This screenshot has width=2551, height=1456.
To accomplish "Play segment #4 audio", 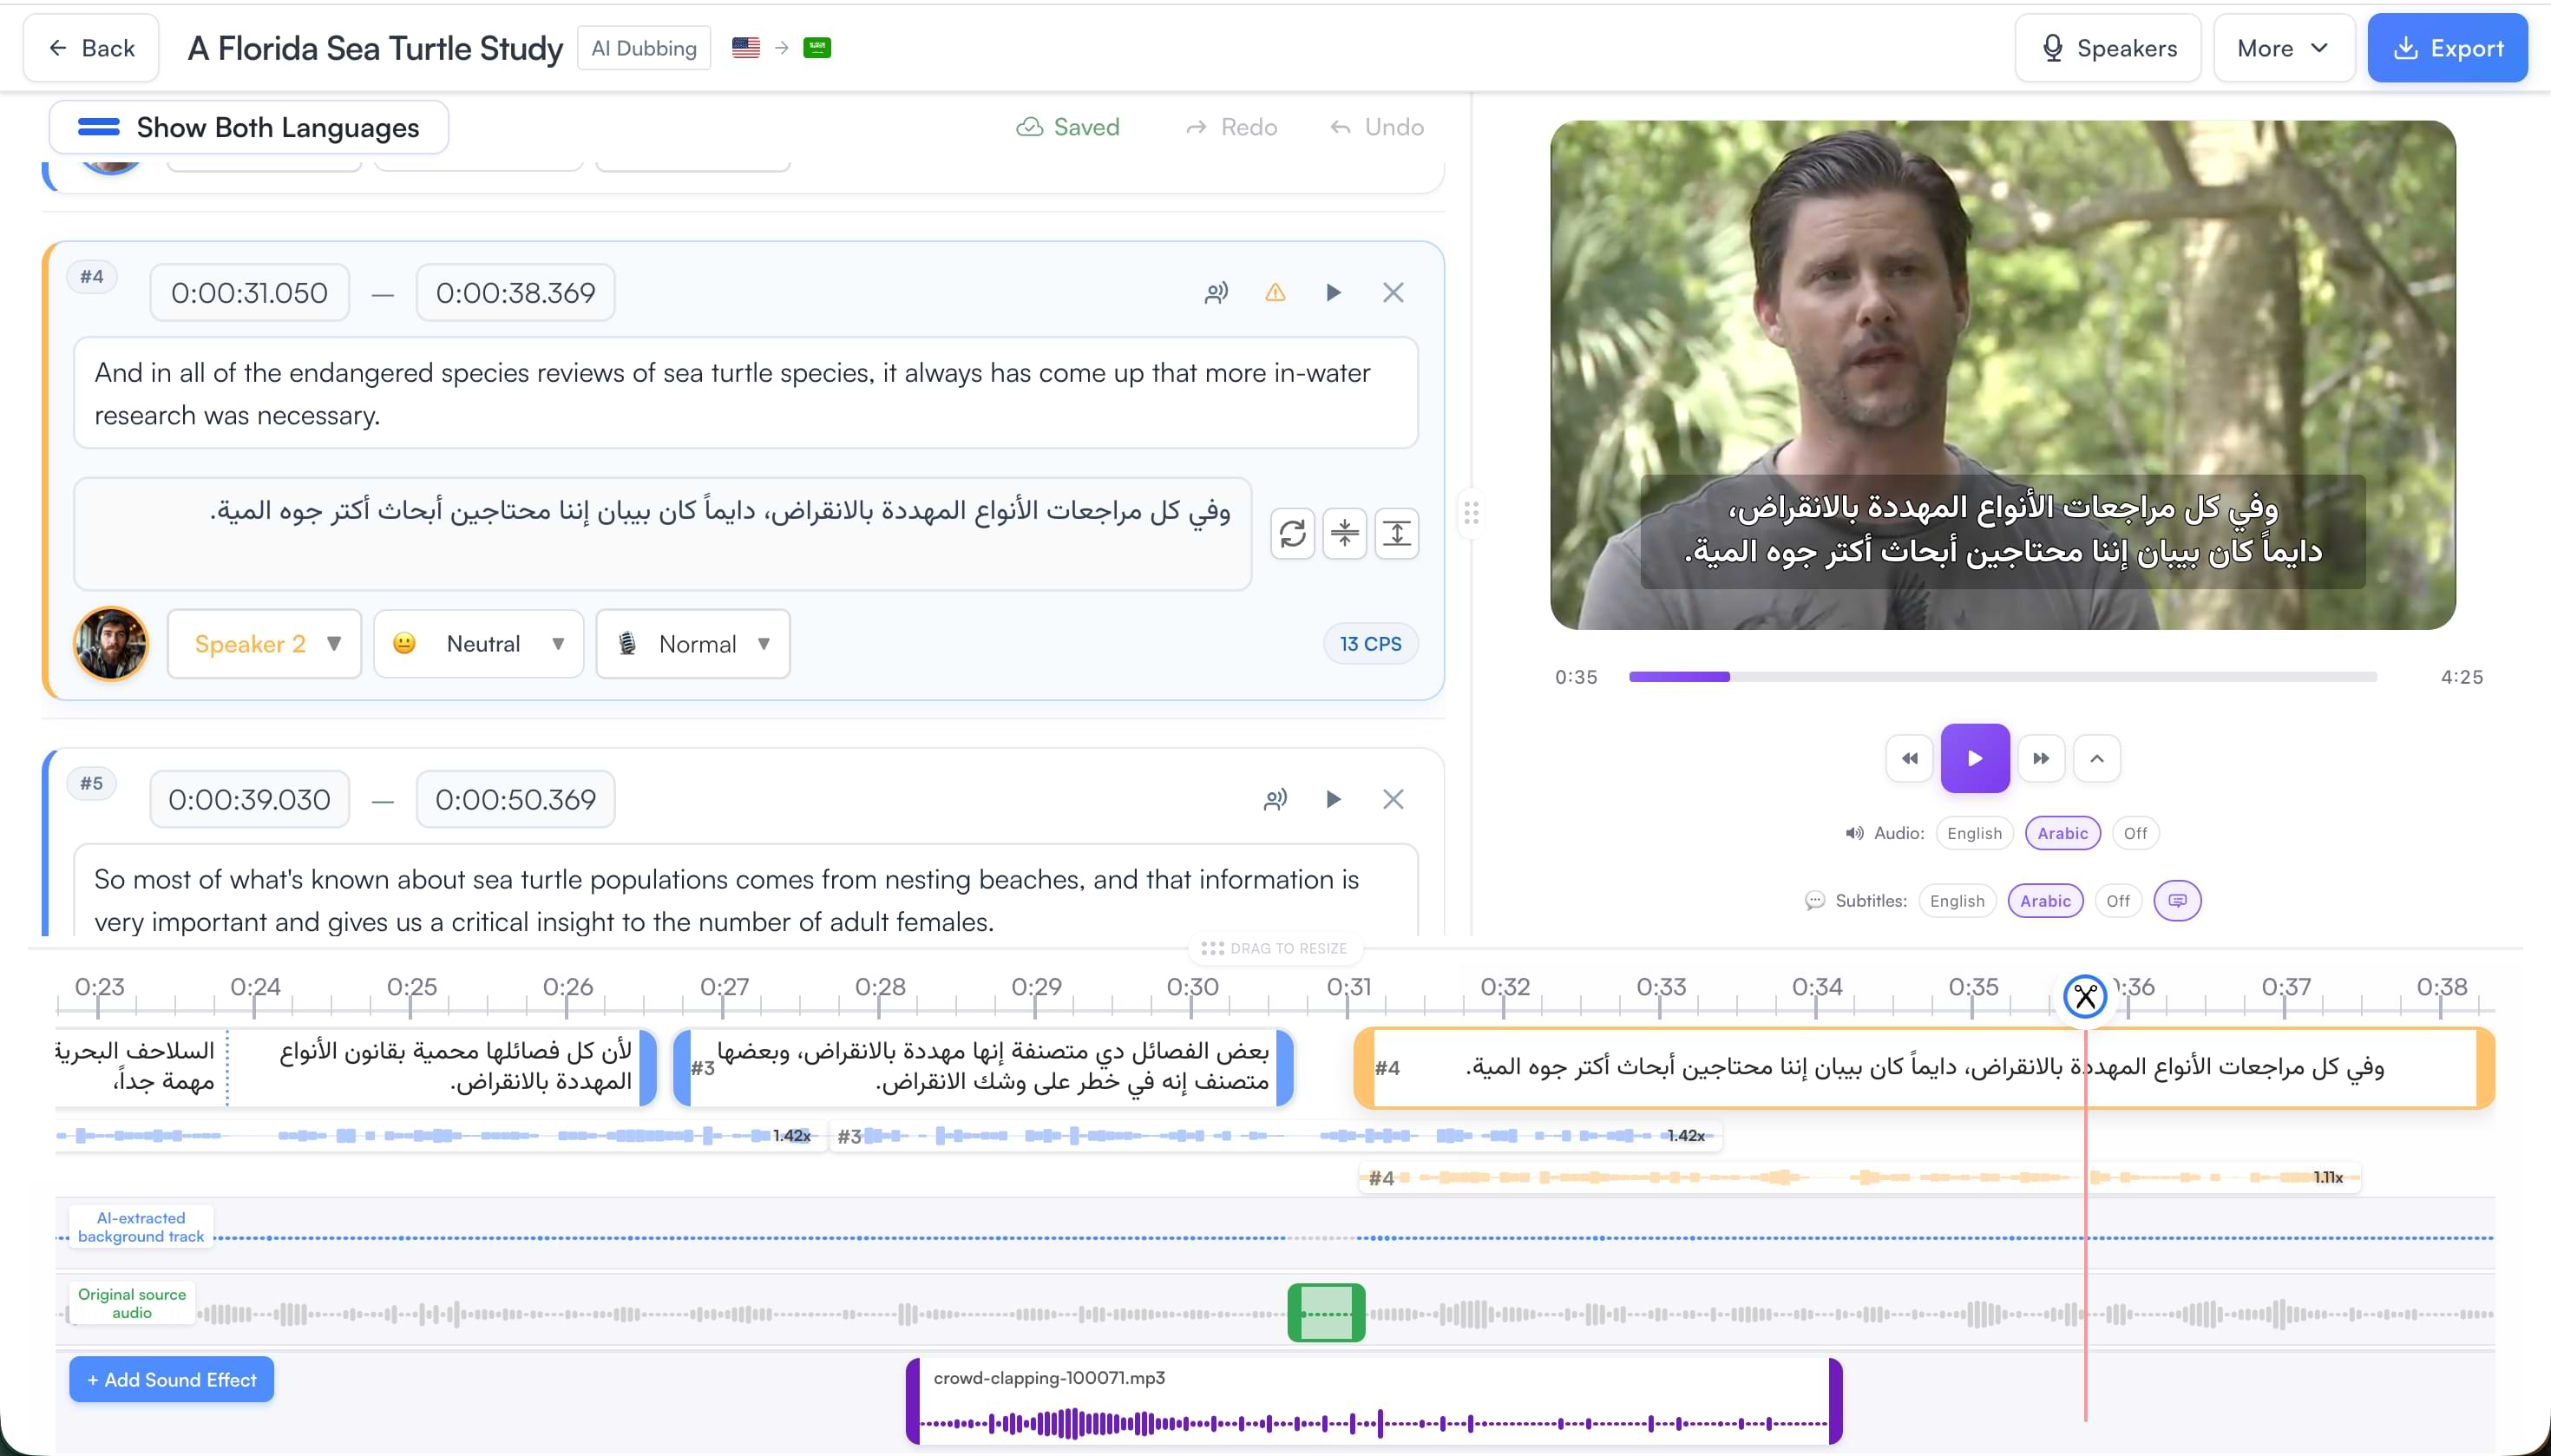I will pyautogui.click(x=1333, y=293).
